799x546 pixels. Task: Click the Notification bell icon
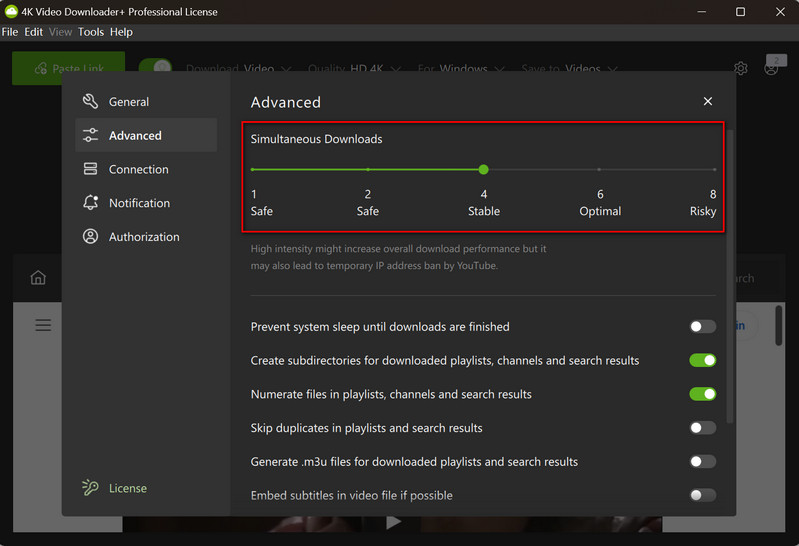tap(90, 202)
